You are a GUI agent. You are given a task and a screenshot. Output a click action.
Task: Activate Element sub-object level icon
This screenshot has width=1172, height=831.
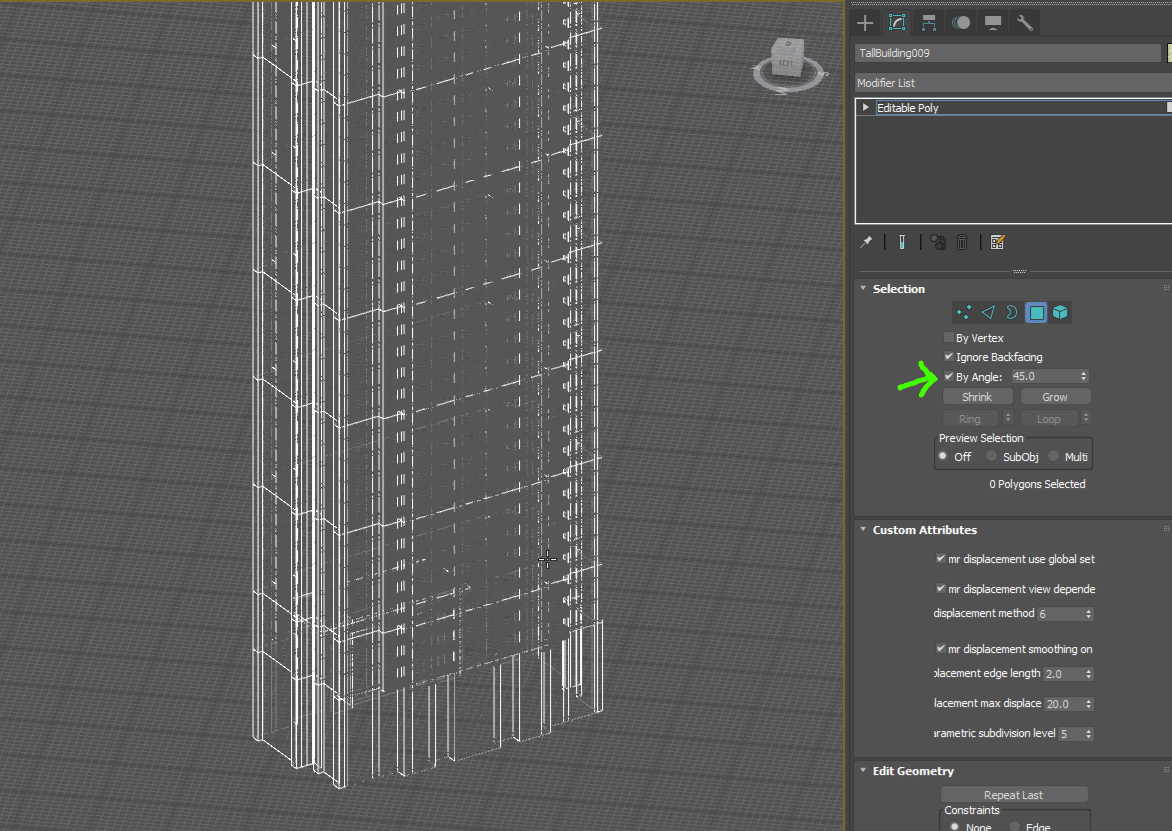click(x=1061, y=313)
